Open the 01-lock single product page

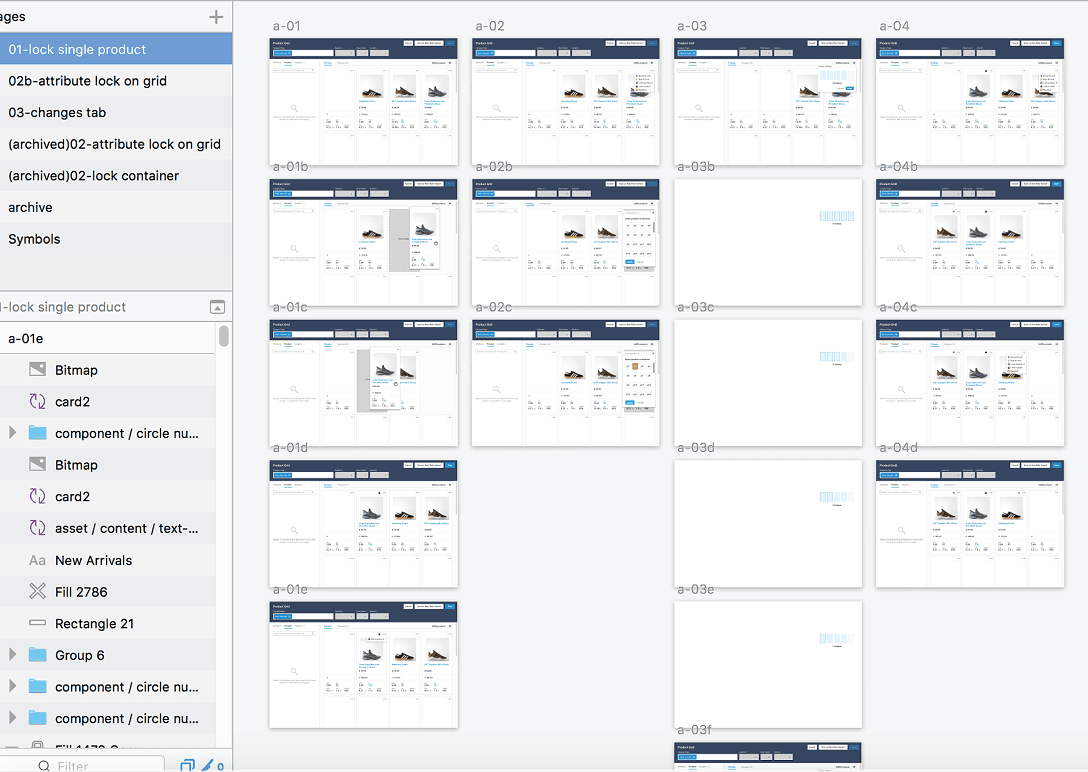pyautogui.click(x=116, y=49)
